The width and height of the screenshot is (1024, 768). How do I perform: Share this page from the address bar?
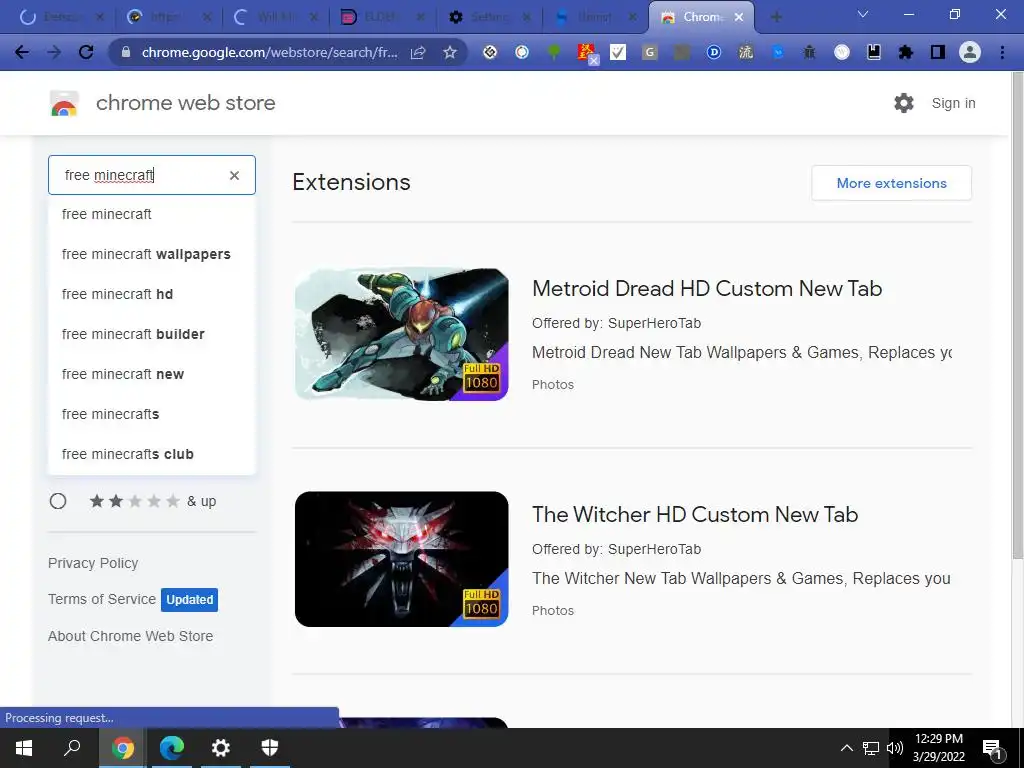pos(418,52)
